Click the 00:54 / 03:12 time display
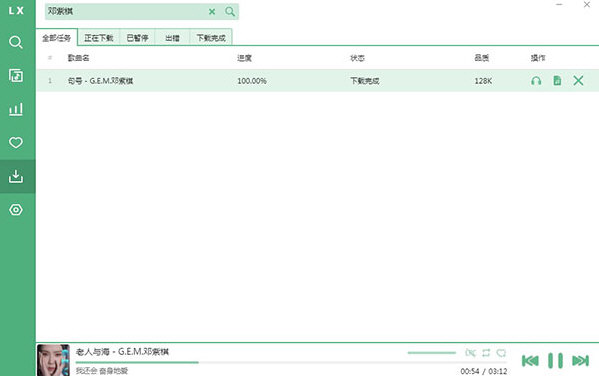 [484, 371]
